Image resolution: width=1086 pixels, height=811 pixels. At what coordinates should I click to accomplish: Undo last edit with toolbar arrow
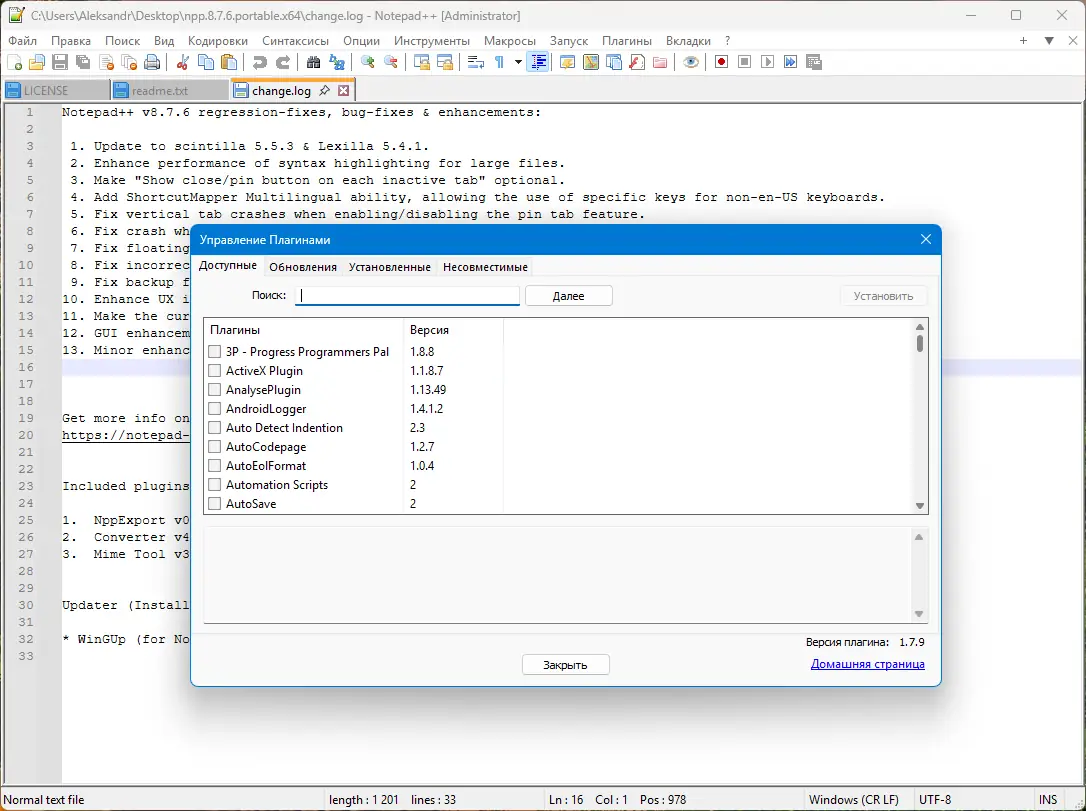coord(260,61)
